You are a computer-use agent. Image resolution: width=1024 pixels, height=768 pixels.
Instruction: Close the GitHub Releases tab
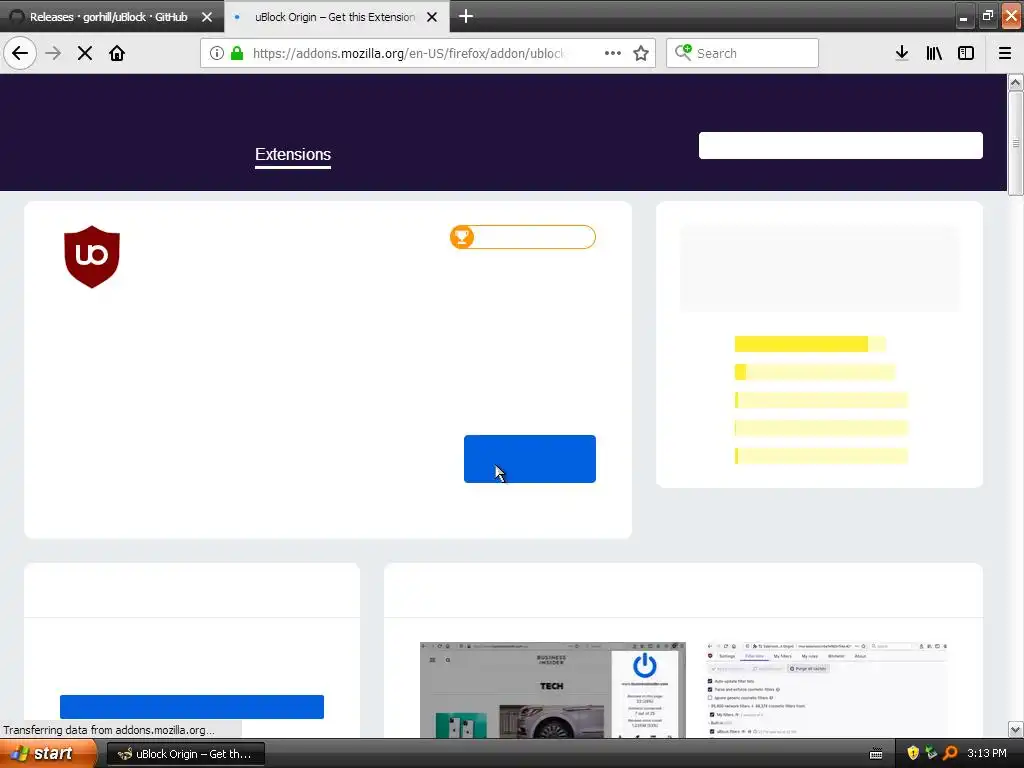207,17
